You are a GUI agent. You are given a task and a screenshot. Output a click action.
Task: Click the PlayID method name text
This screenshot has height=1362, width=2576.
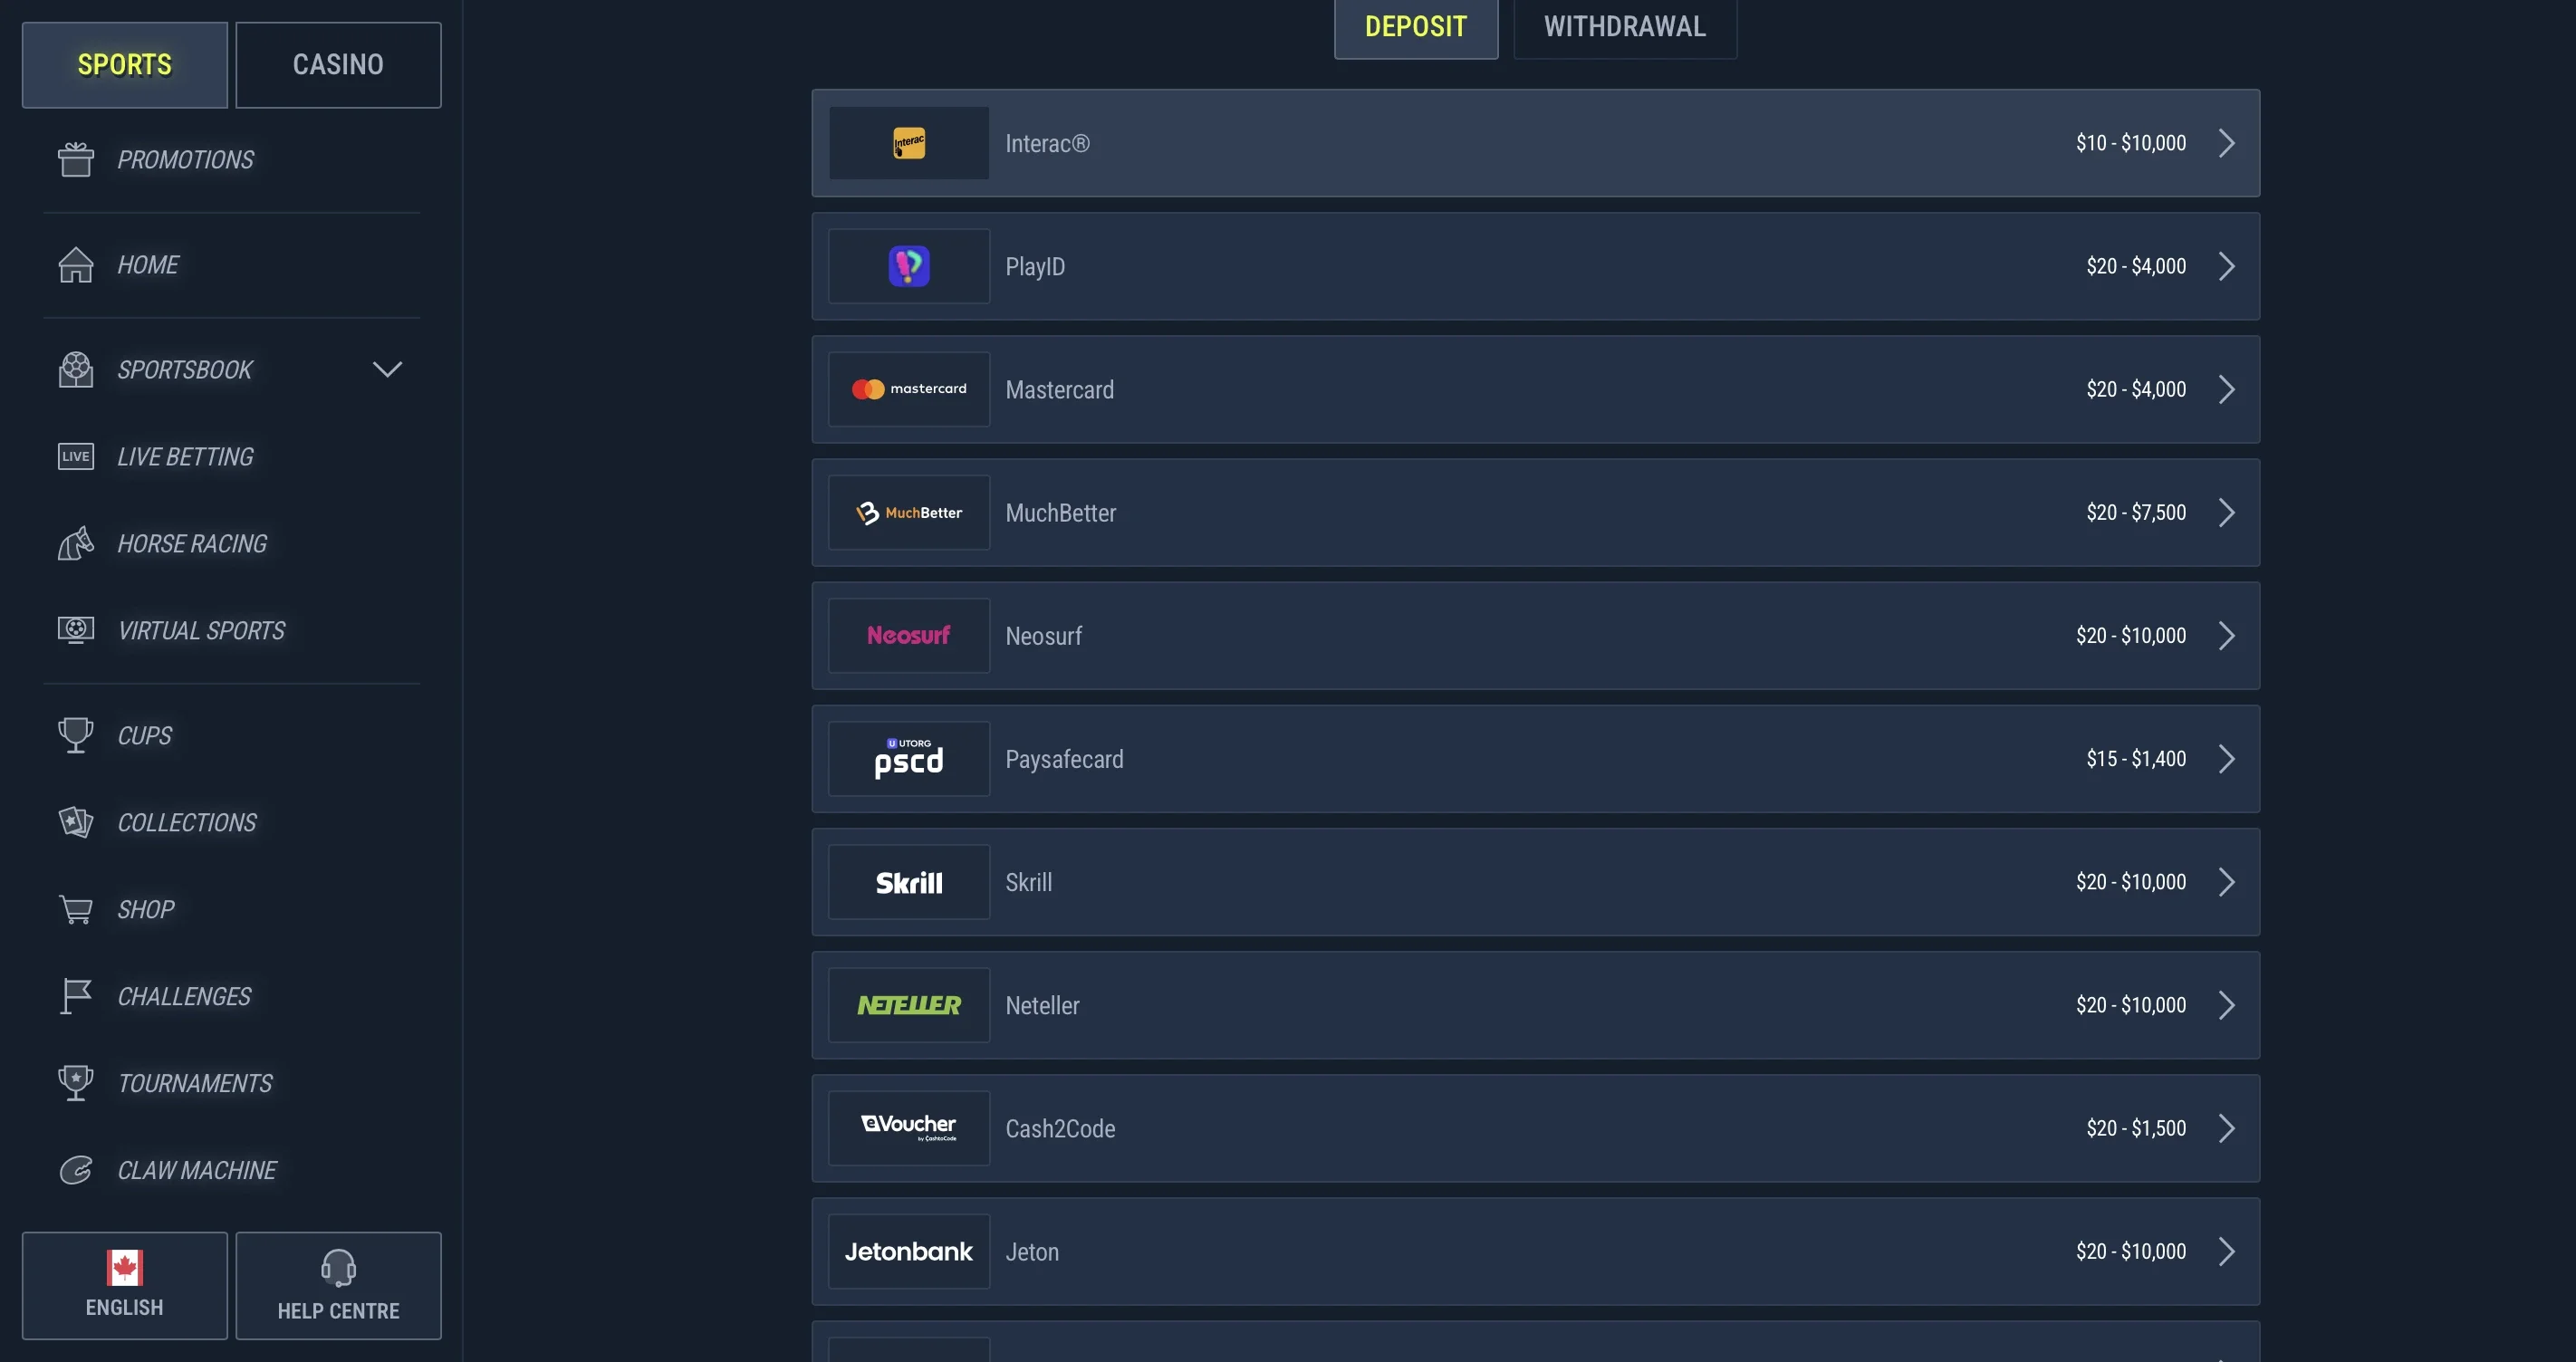click(1035, 267)
